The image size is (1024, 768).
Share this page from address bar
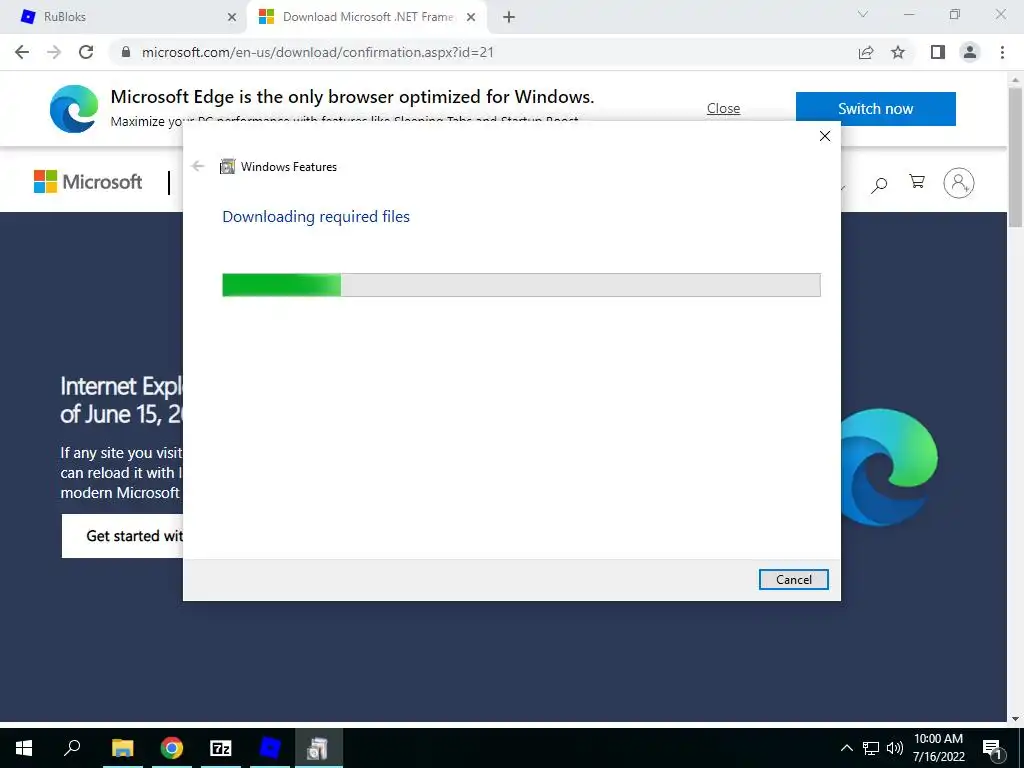[x=866, y=52]
